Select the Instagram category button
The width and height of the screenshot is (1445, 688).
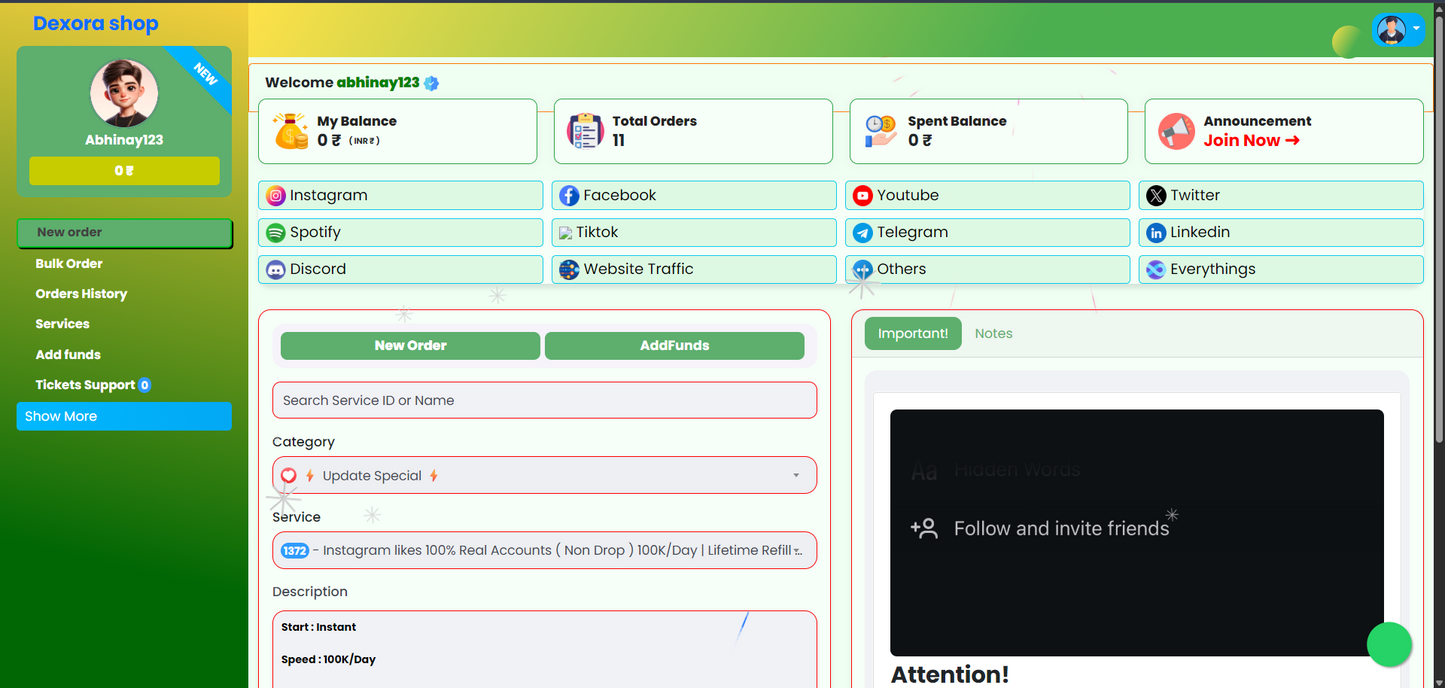pos(401,195)
